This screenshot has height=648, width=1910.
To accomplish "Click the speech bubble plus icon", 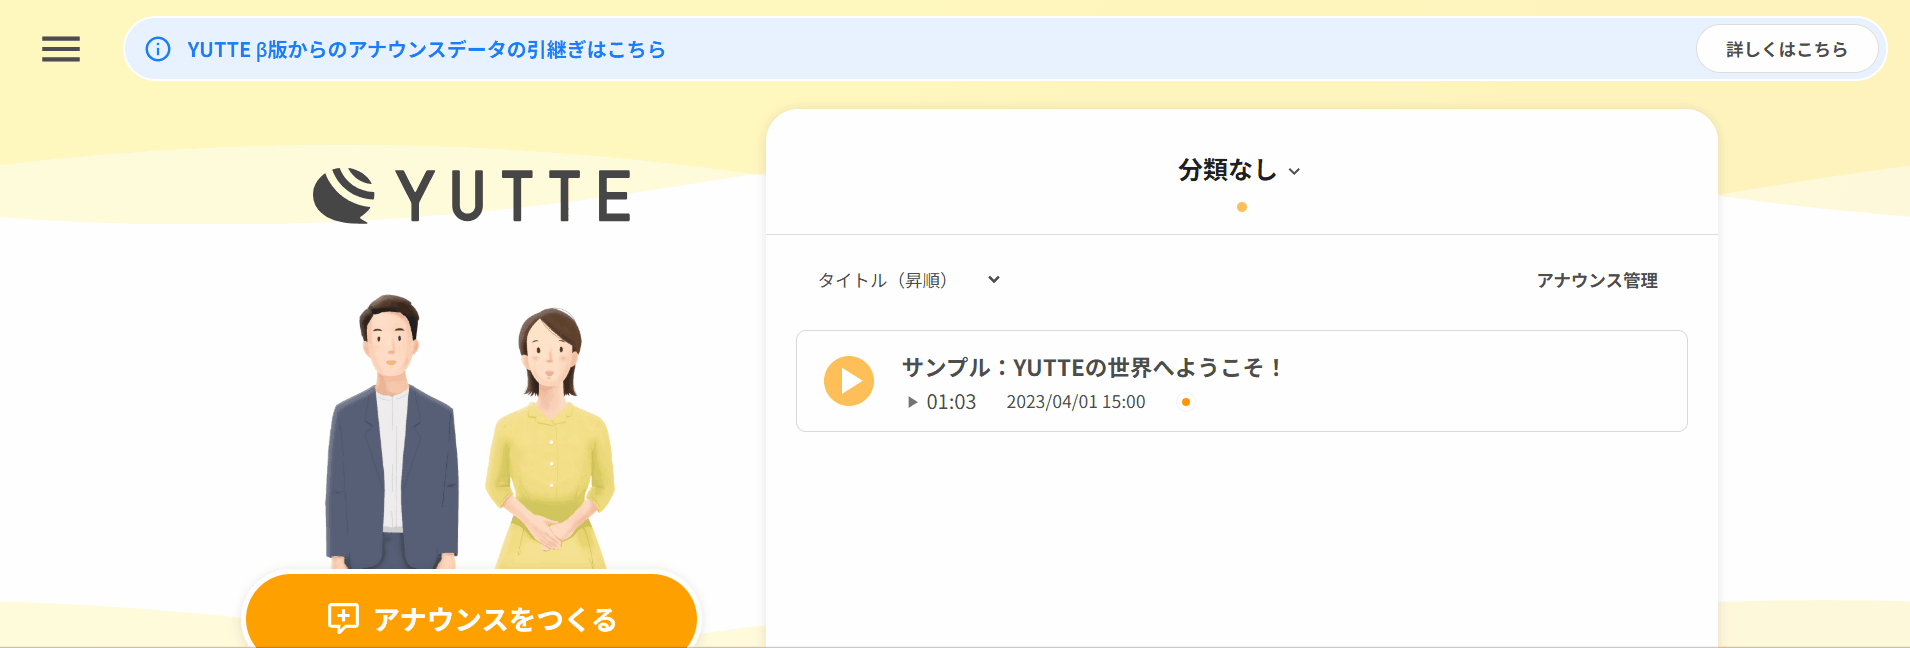I will 343,619.
